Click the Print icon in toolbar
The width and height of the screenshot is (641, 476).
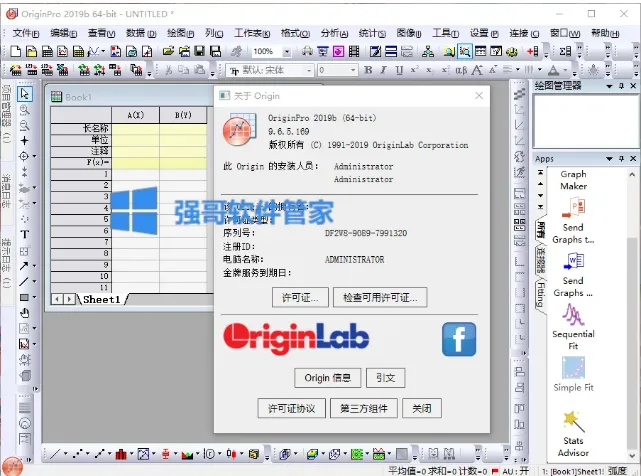pos(307,52)
